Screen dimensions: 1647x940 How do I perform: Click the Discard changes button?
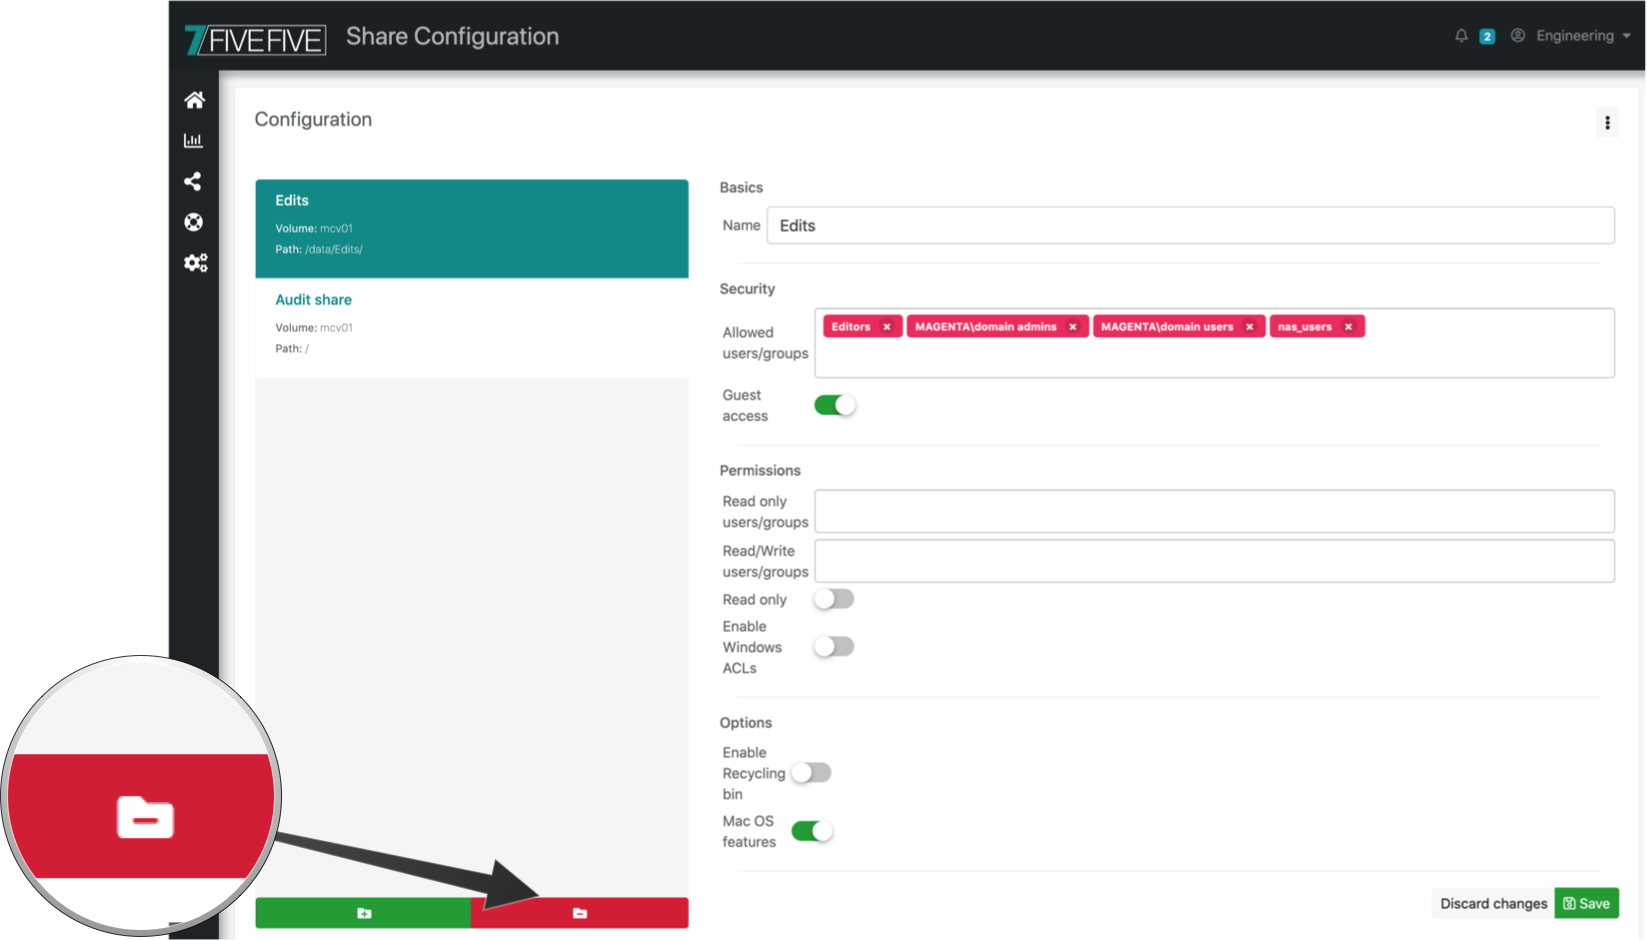pyautogui.click(x=1493, y=903)
